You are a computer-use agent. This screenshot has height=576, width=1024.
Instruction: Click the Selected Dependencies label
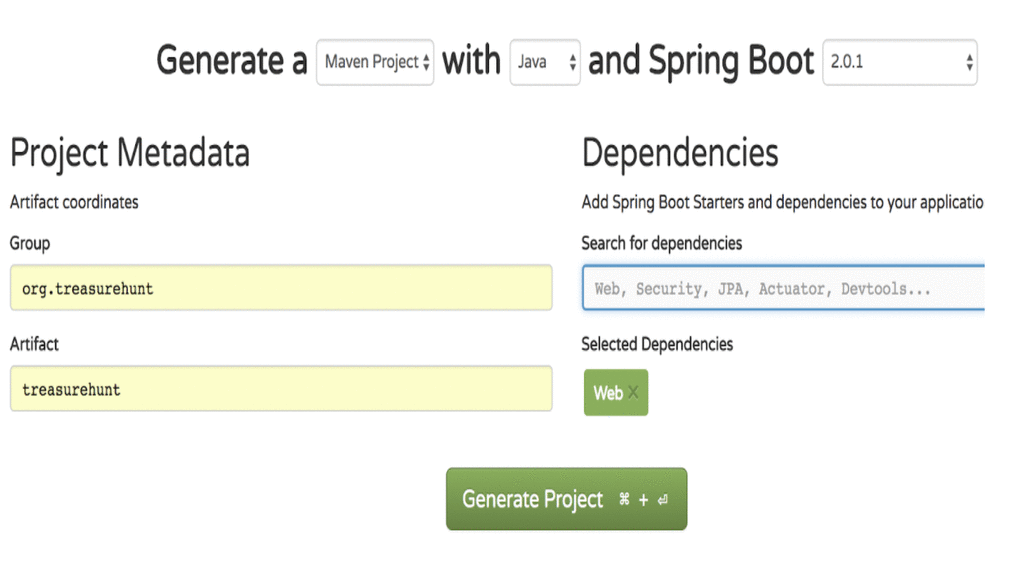click(x=657, y=344)
